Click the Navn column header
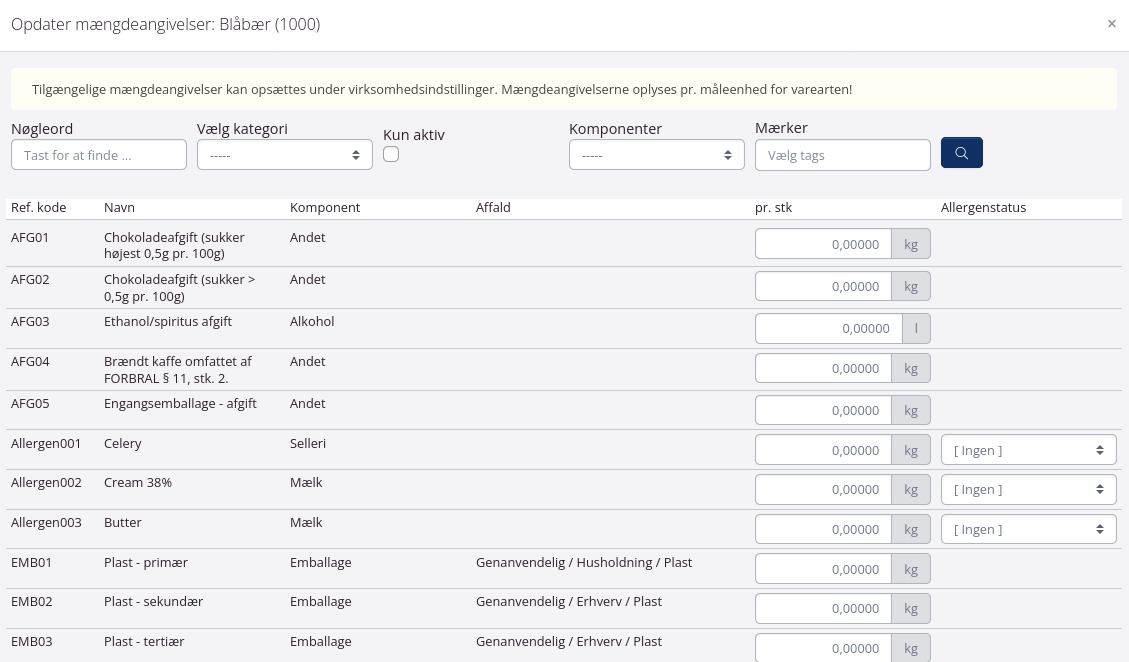Viewport: 1129px width, 662px height. point(119,208)
